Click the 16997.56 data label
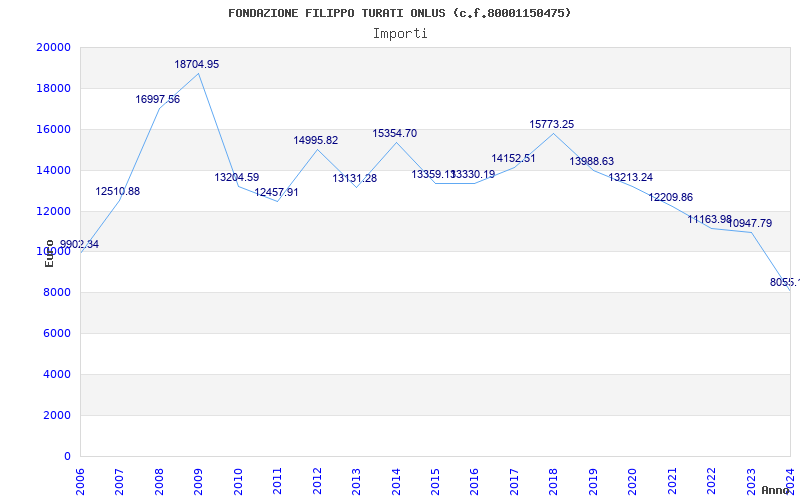The width and height of the screenshot is (800, 500). pos(158,99)
